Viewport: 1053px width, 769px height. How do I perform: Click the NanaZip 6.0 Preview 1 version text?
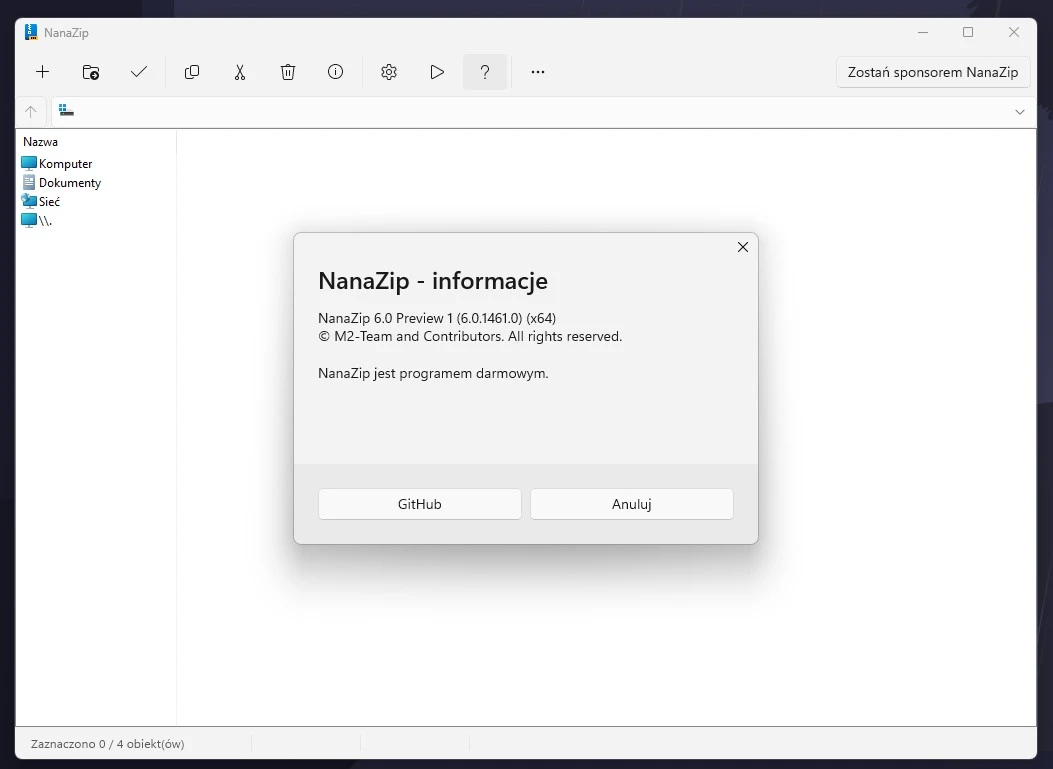(437, 318)
